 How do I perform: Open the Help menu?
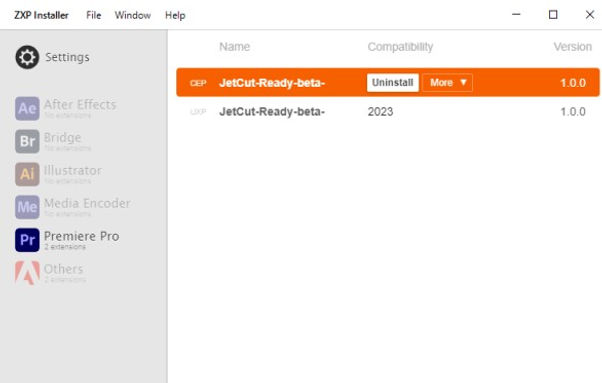(175, 15)
